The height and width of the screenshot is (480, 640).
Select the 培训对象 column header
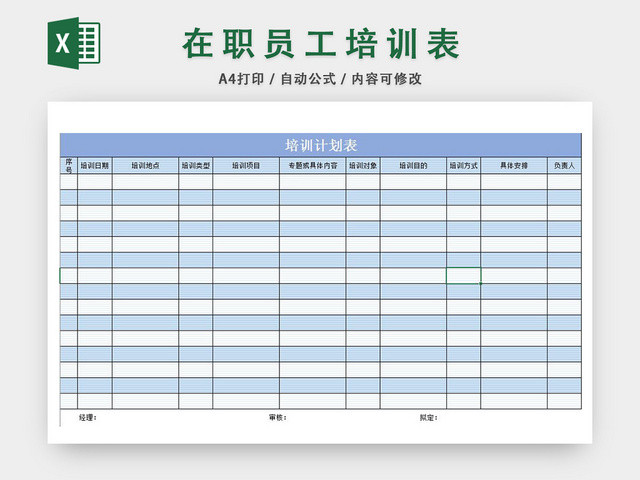[363, 166]
